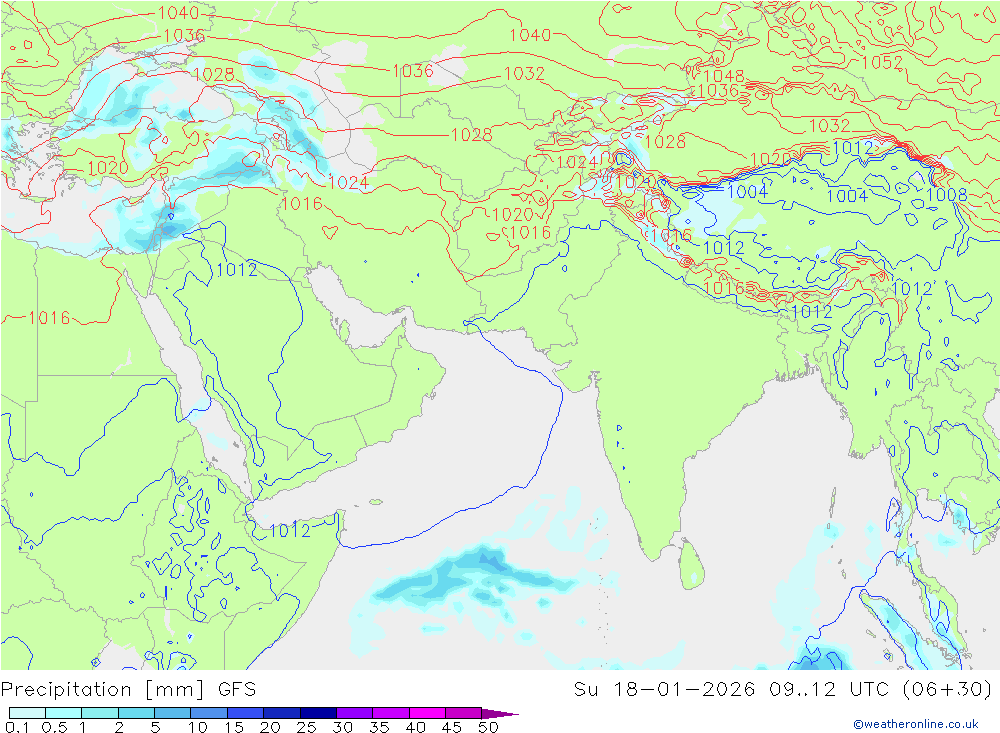The width and height of the screenshot is (1000, 733).
Task: Click the 10 legend scale value
Action: pyautogui.click(x=198, y=727)
